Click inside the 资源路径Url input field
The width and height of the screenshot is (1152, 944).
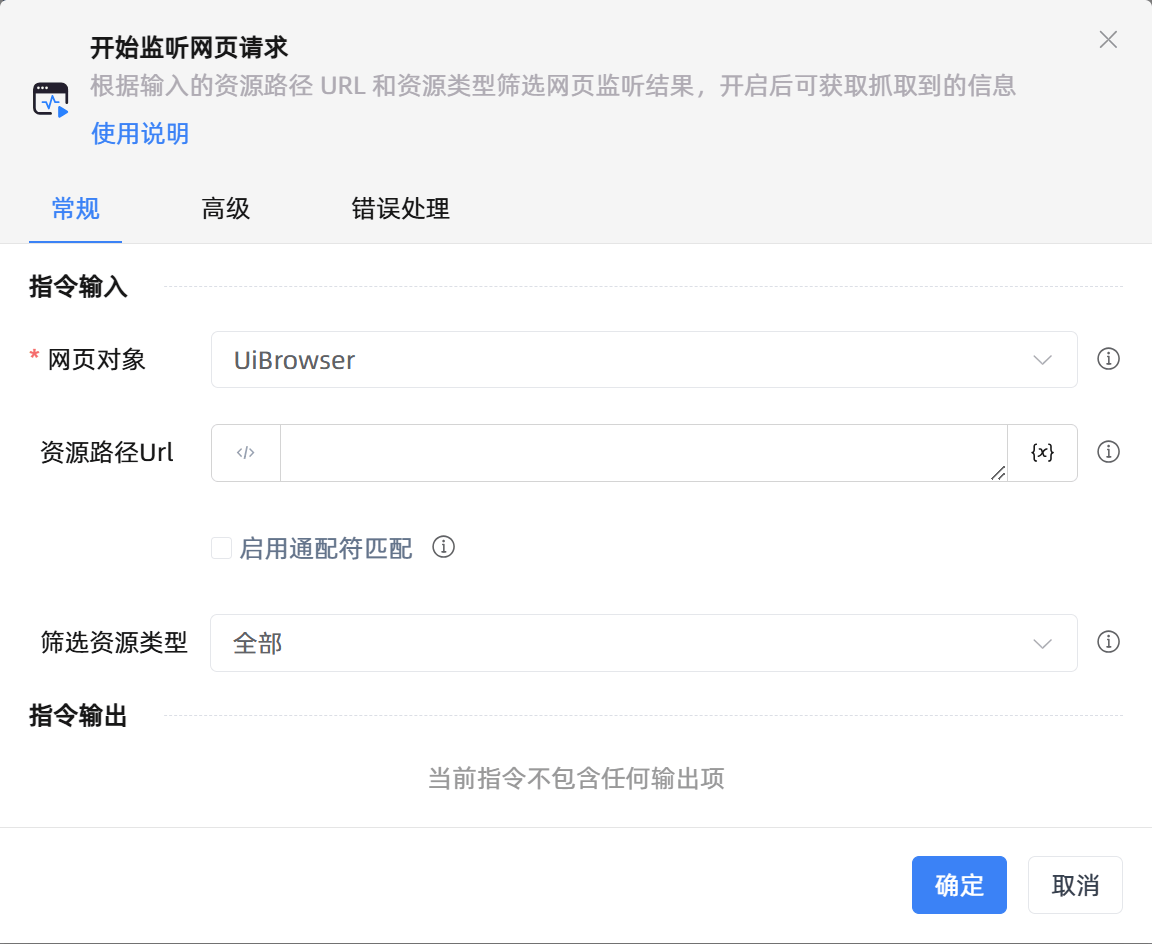point(640,452)
